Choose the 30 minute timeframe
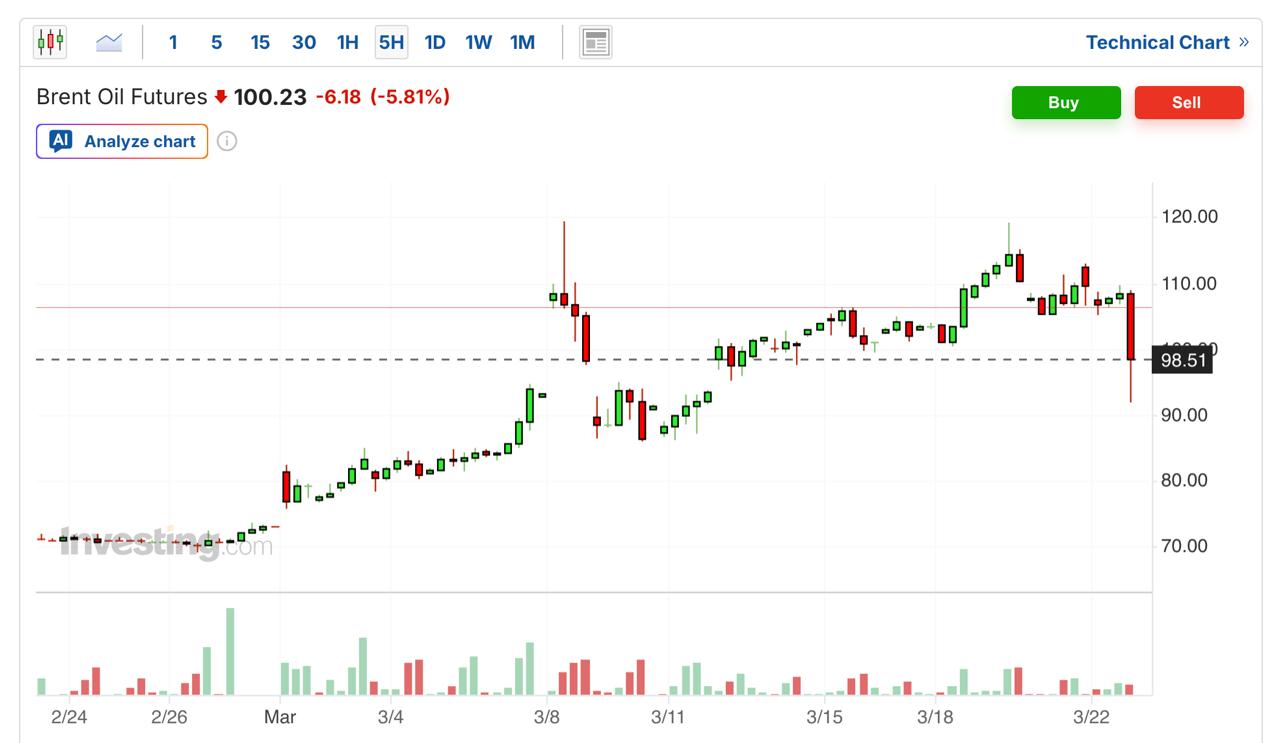 tap(304, 42)
